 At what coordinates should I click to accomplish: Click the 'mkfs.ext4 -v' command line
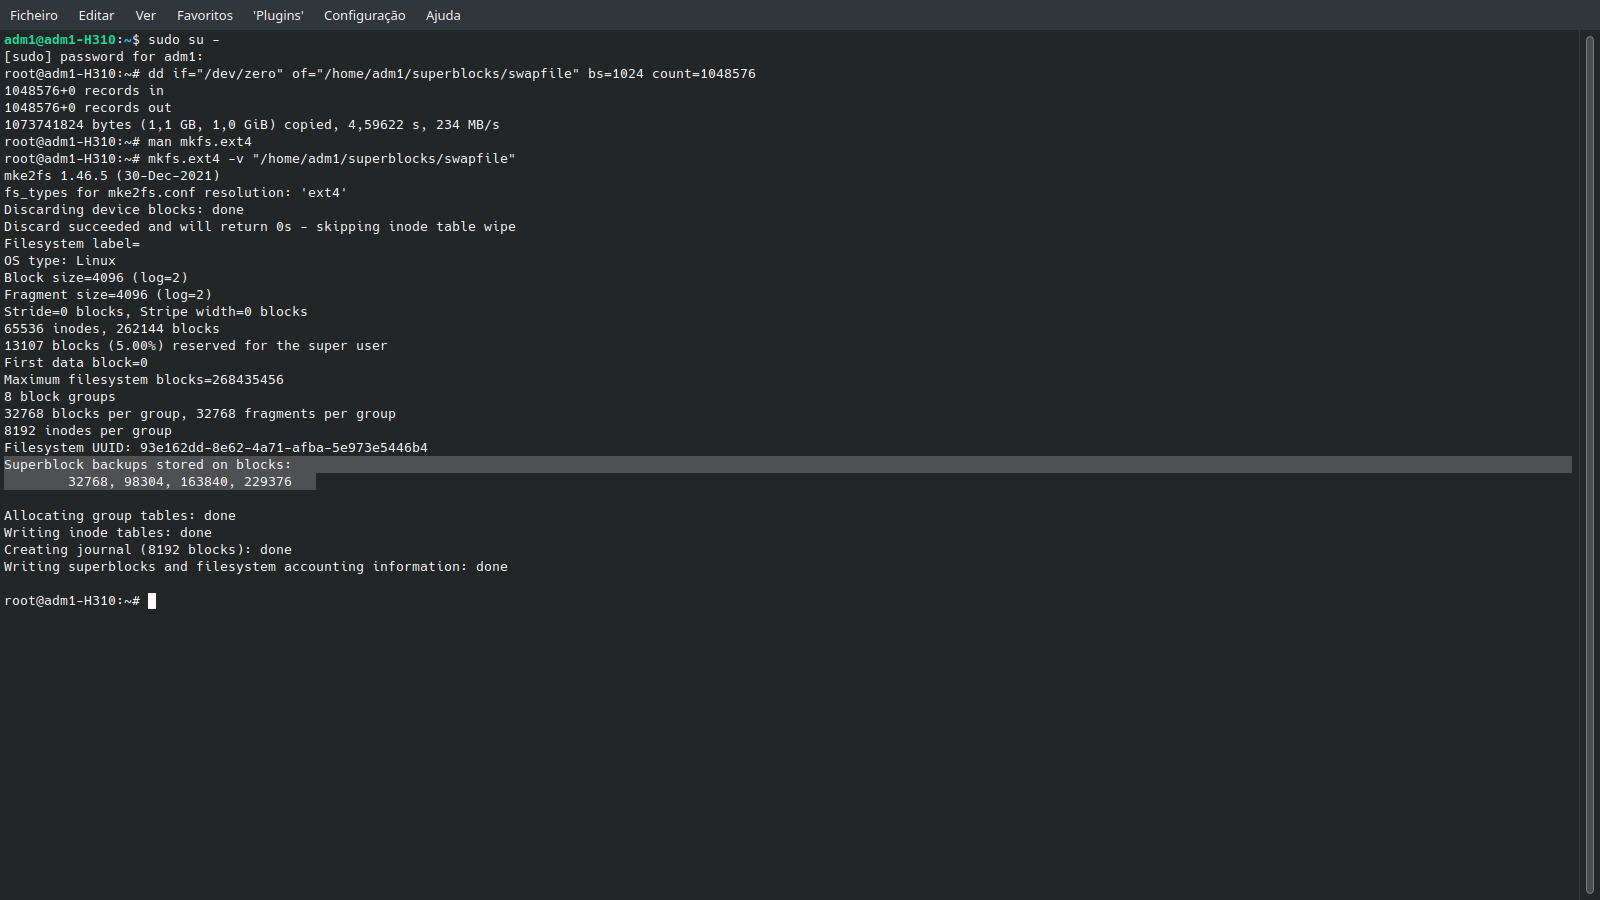pyautogui.click(x=331, y=159)
